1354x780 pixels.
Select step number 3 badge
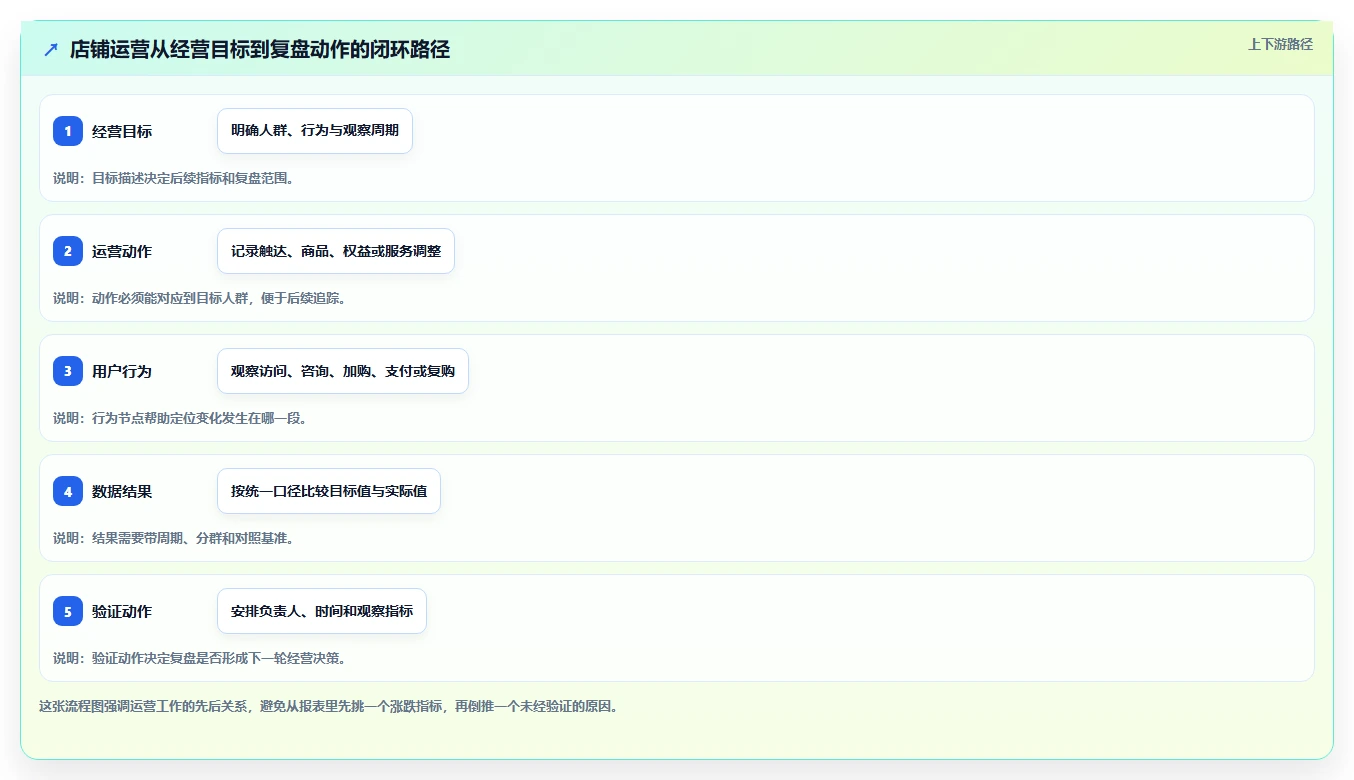click(x=68, y=371)
